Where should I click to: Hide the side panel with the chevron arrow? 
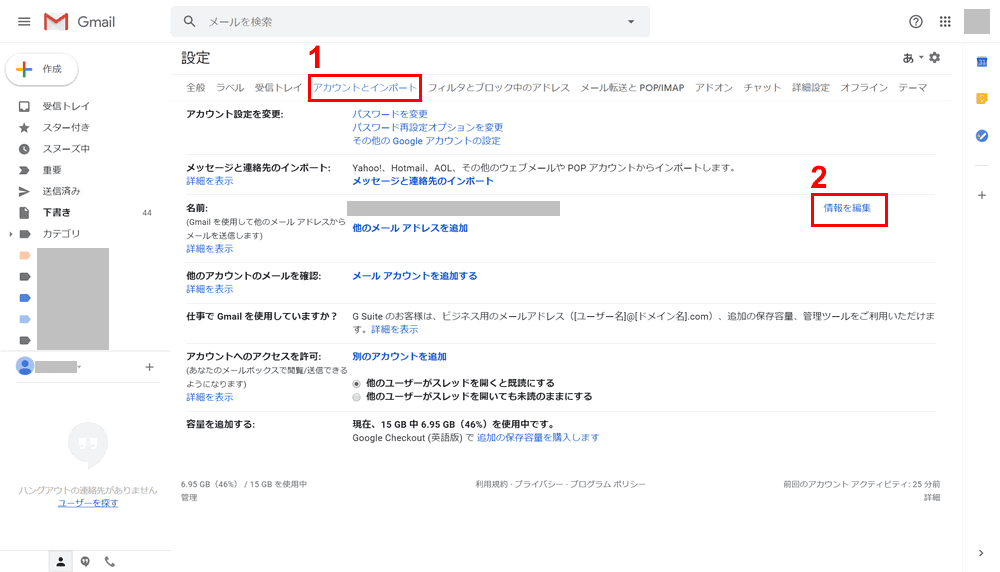pyautogui.click(x=981, y=553)
